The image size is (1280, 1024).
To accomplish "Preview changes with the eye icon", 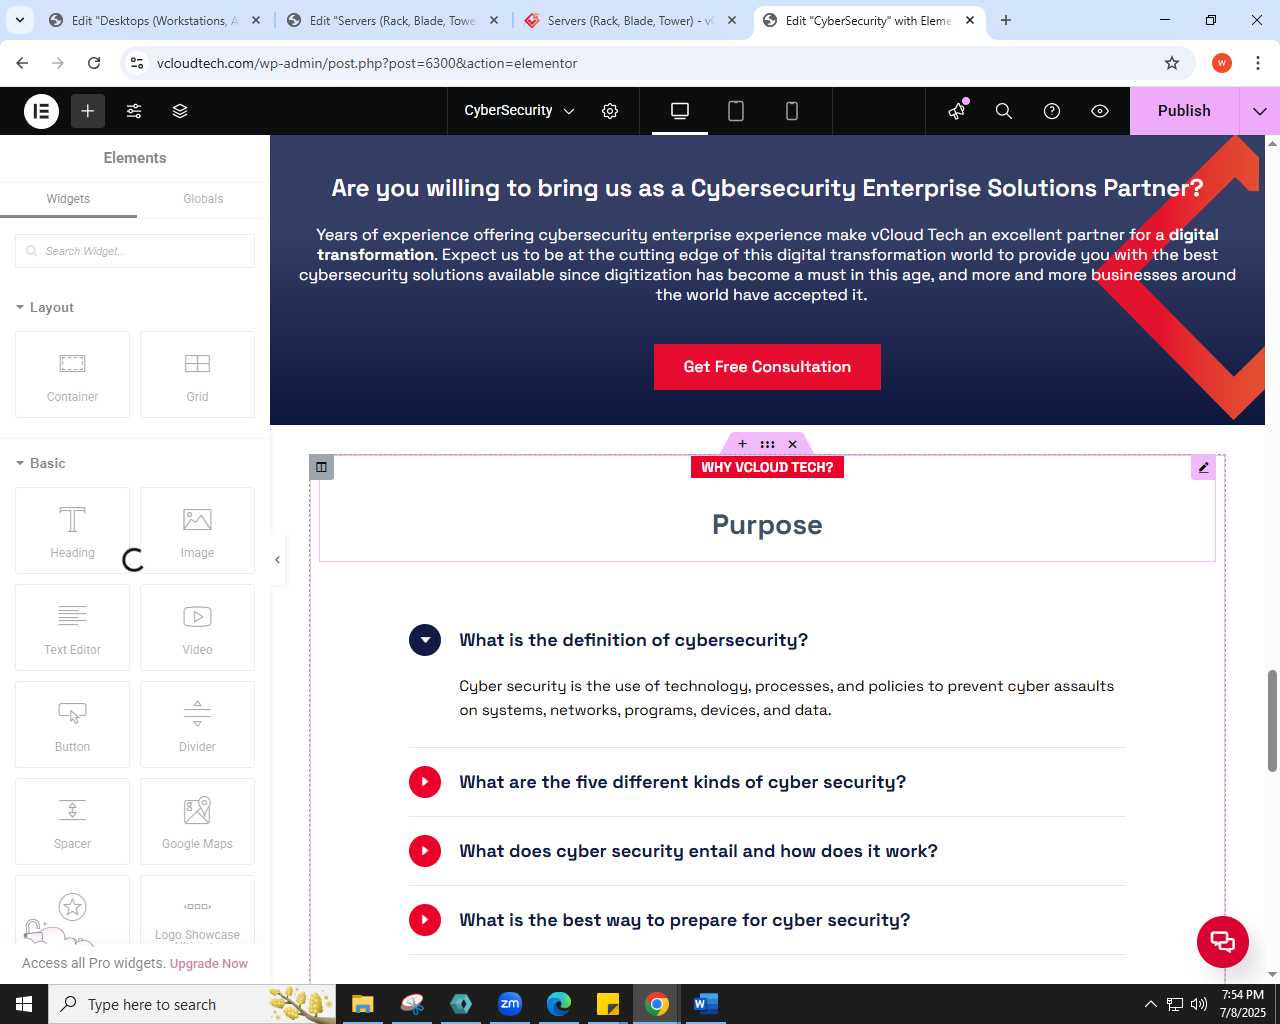I will (x=1100, y=111).
